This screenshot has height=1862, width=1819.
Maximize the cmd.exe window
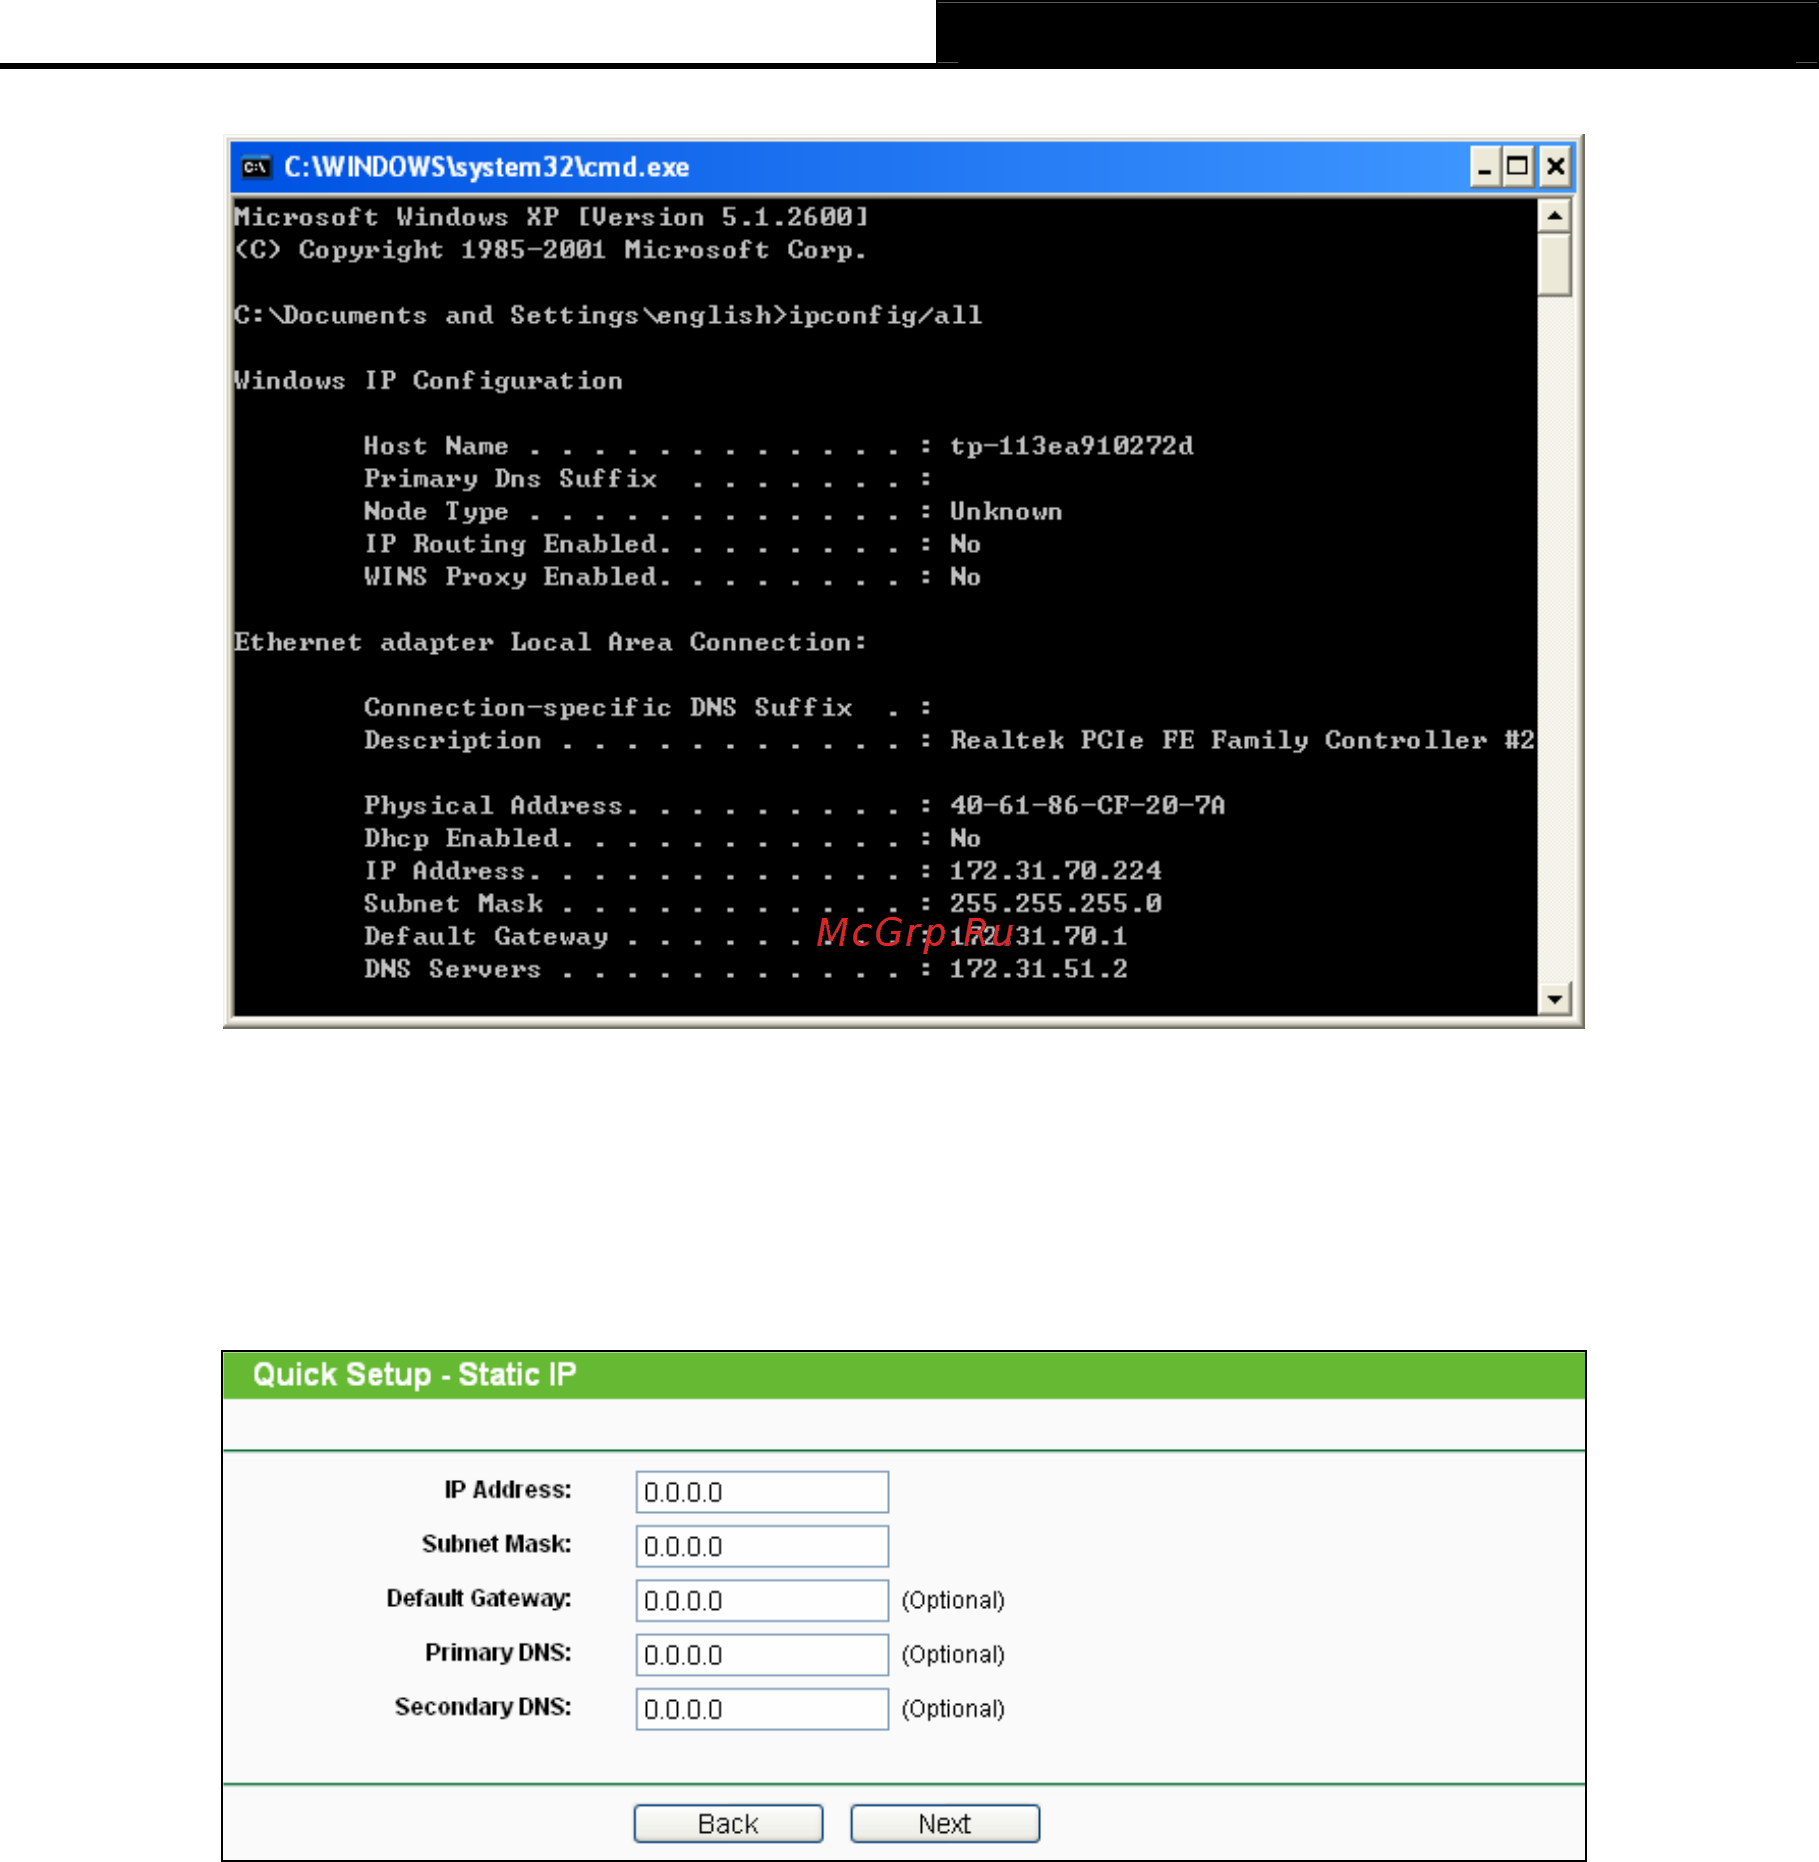(1518, 167)
